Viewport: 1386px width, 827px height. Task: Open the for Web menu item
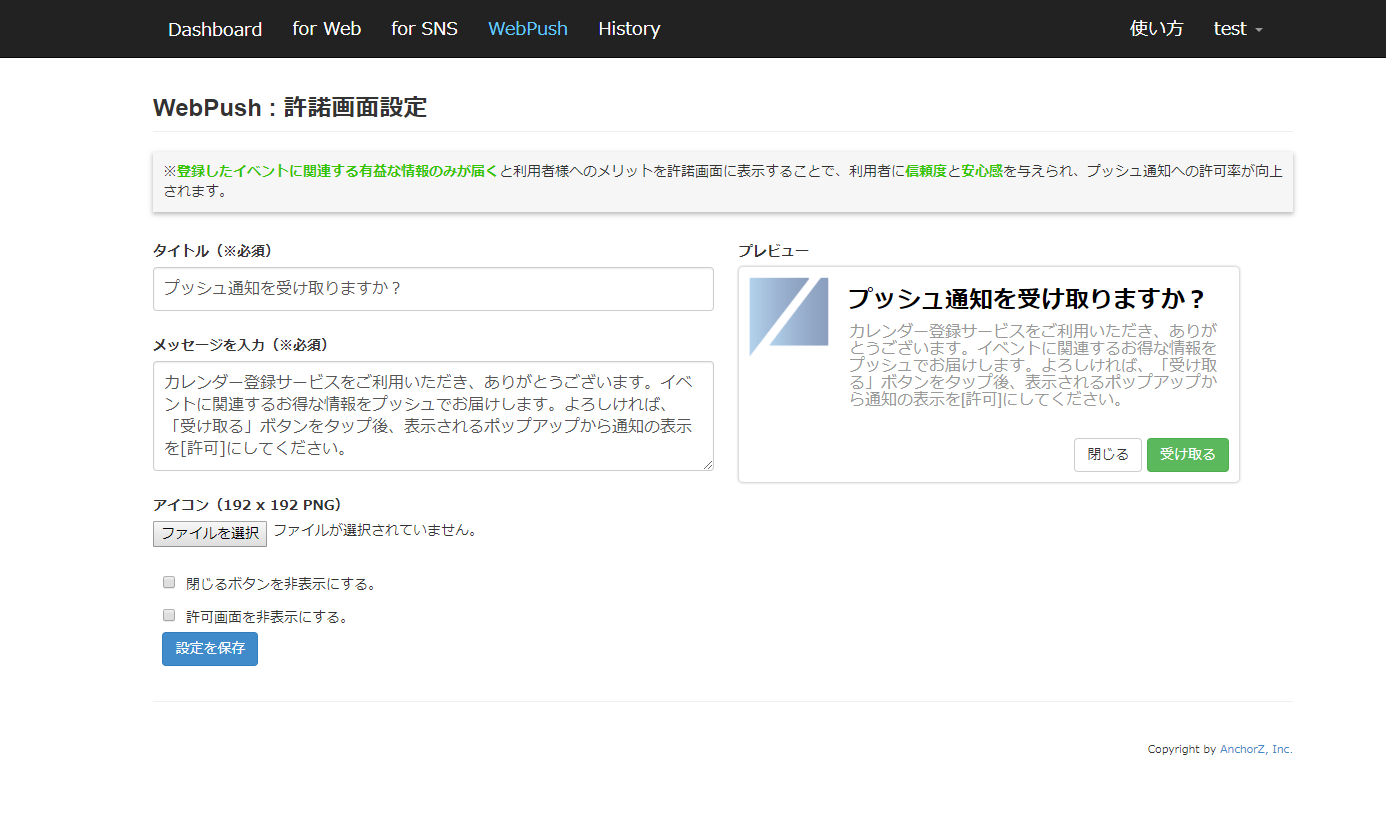click(327, 29)
